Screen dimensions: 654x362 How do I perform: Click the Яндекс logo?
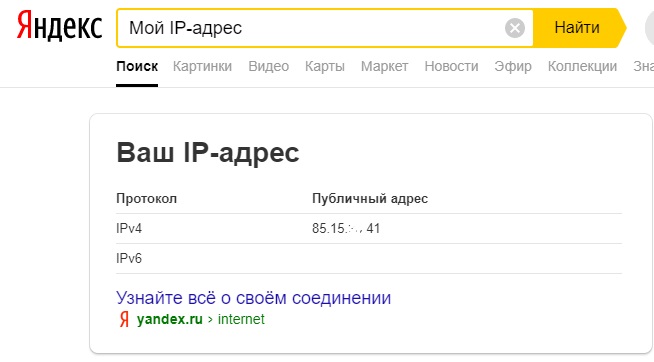59,26
